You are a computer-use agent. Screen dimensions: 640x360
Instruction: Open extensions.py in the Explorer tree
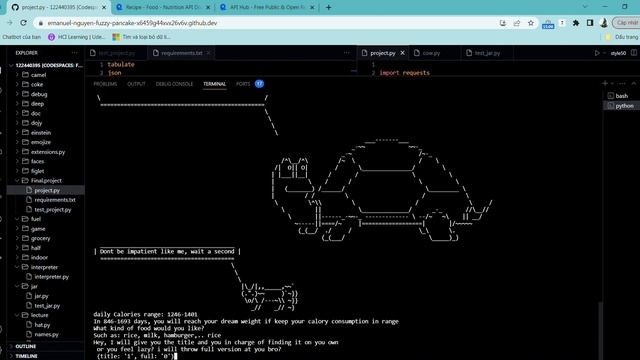click(46, 152)
